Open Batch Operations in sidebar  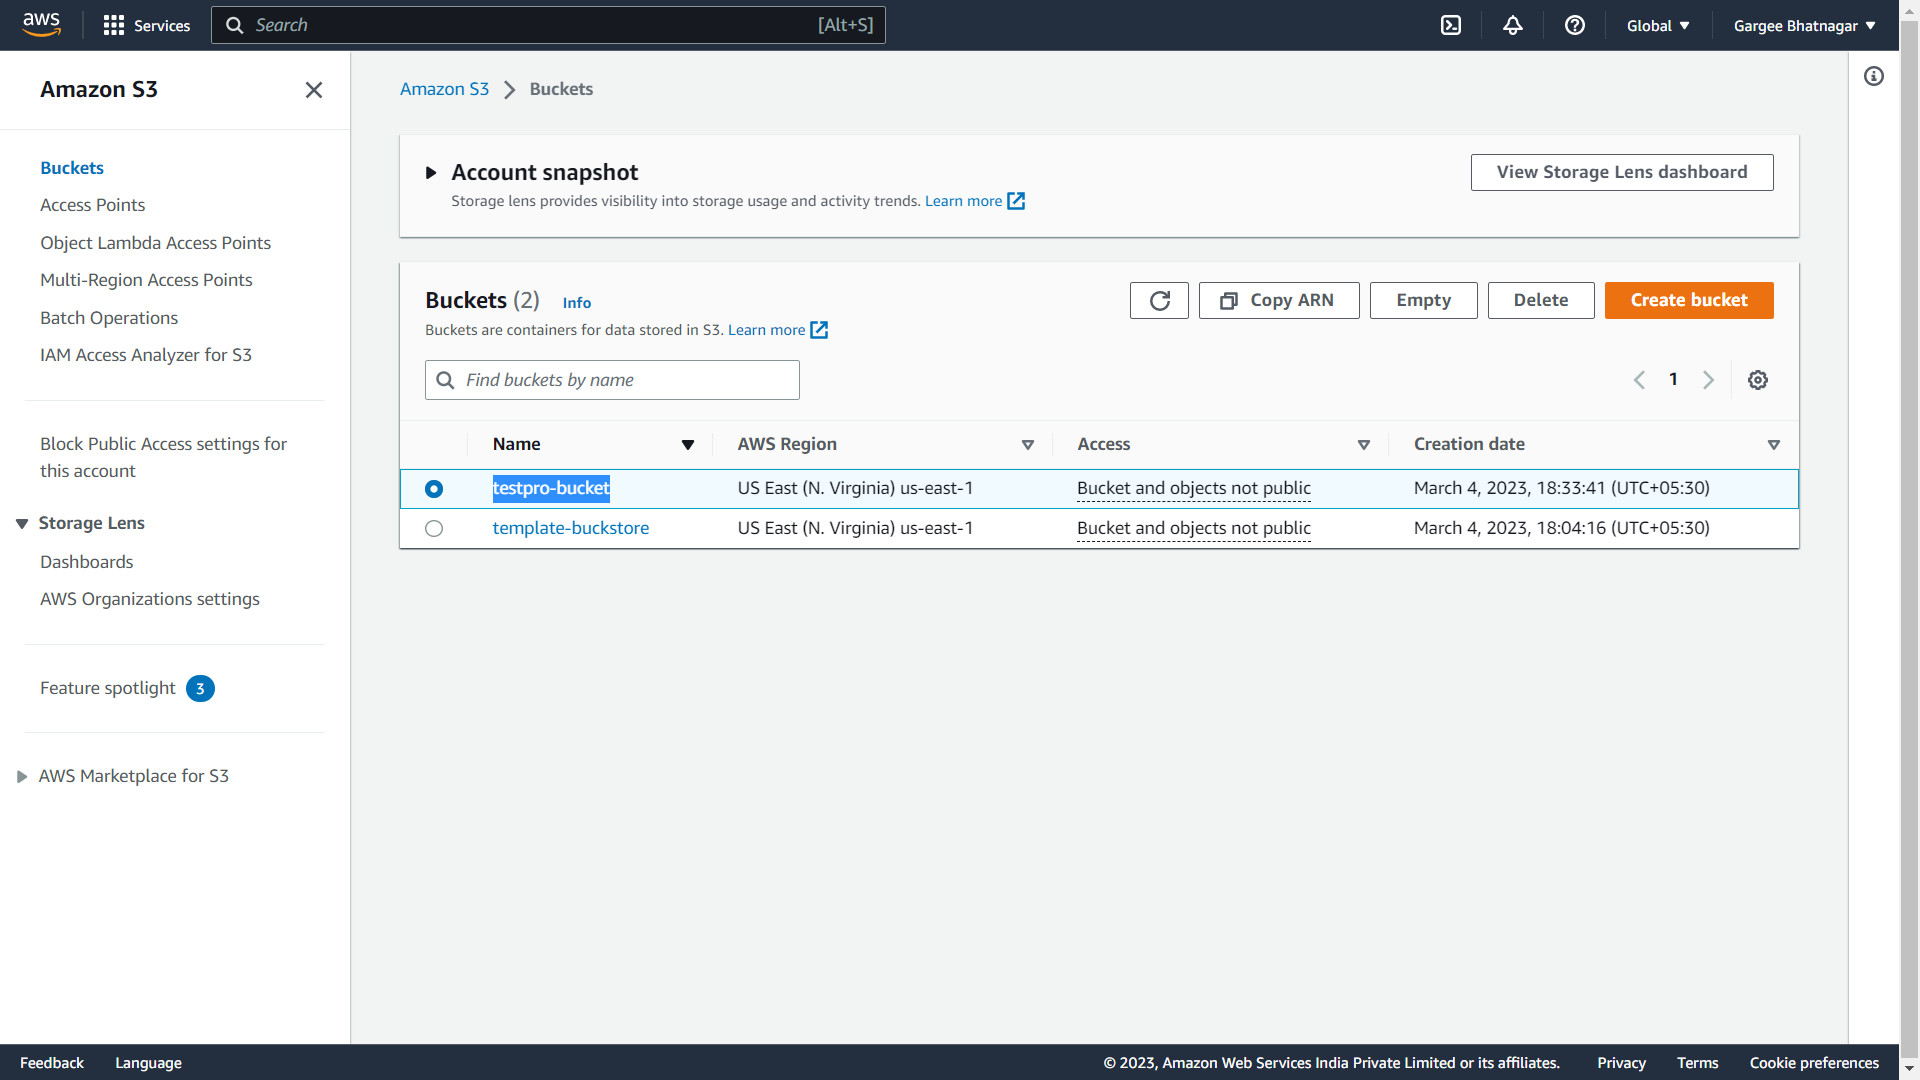(x=109, y=318)
